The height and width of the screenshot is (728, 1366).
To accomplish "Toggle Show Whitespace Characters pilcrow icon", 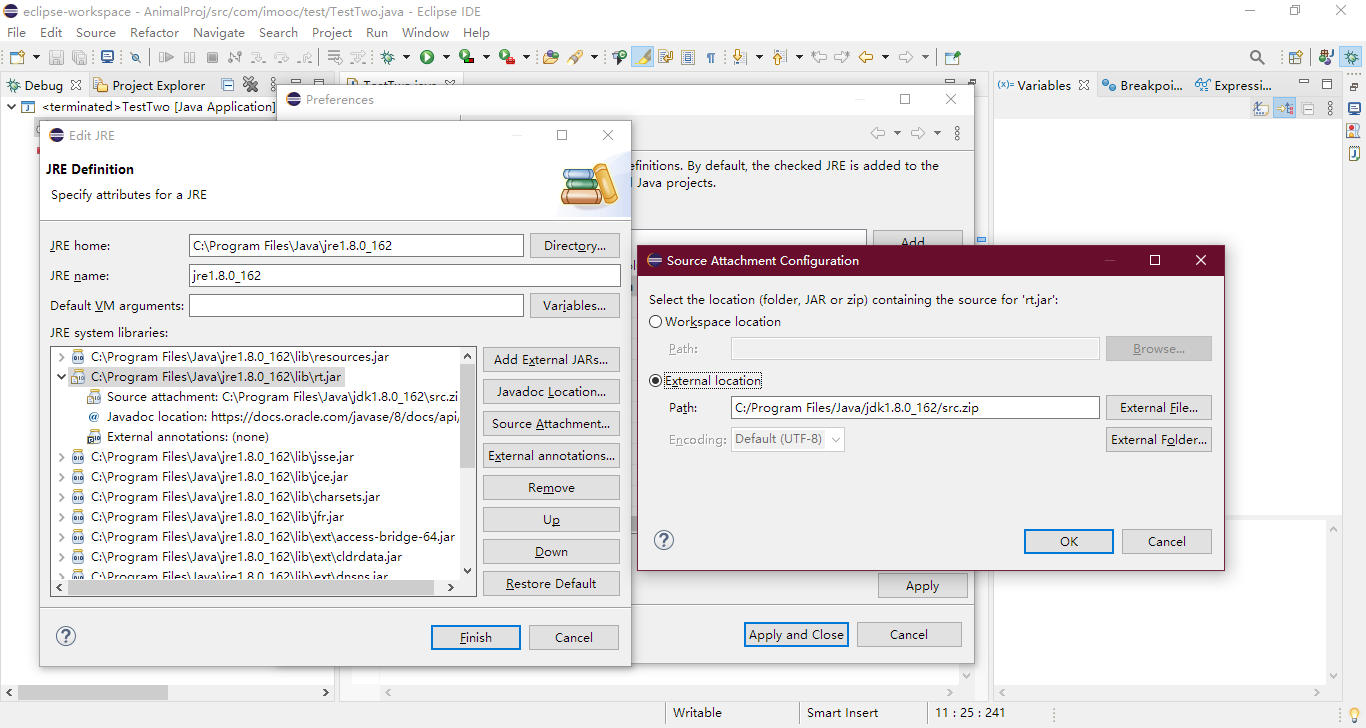I will coord(711,57).
